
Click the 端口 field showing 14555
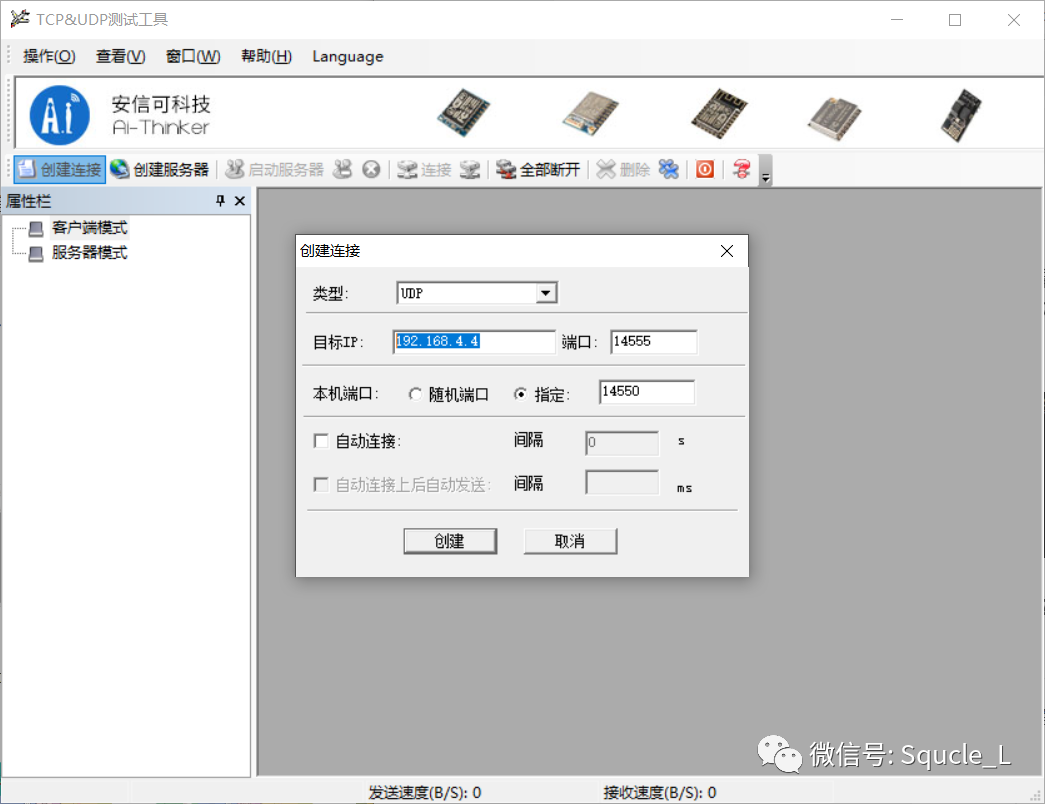tap(654, 342)
